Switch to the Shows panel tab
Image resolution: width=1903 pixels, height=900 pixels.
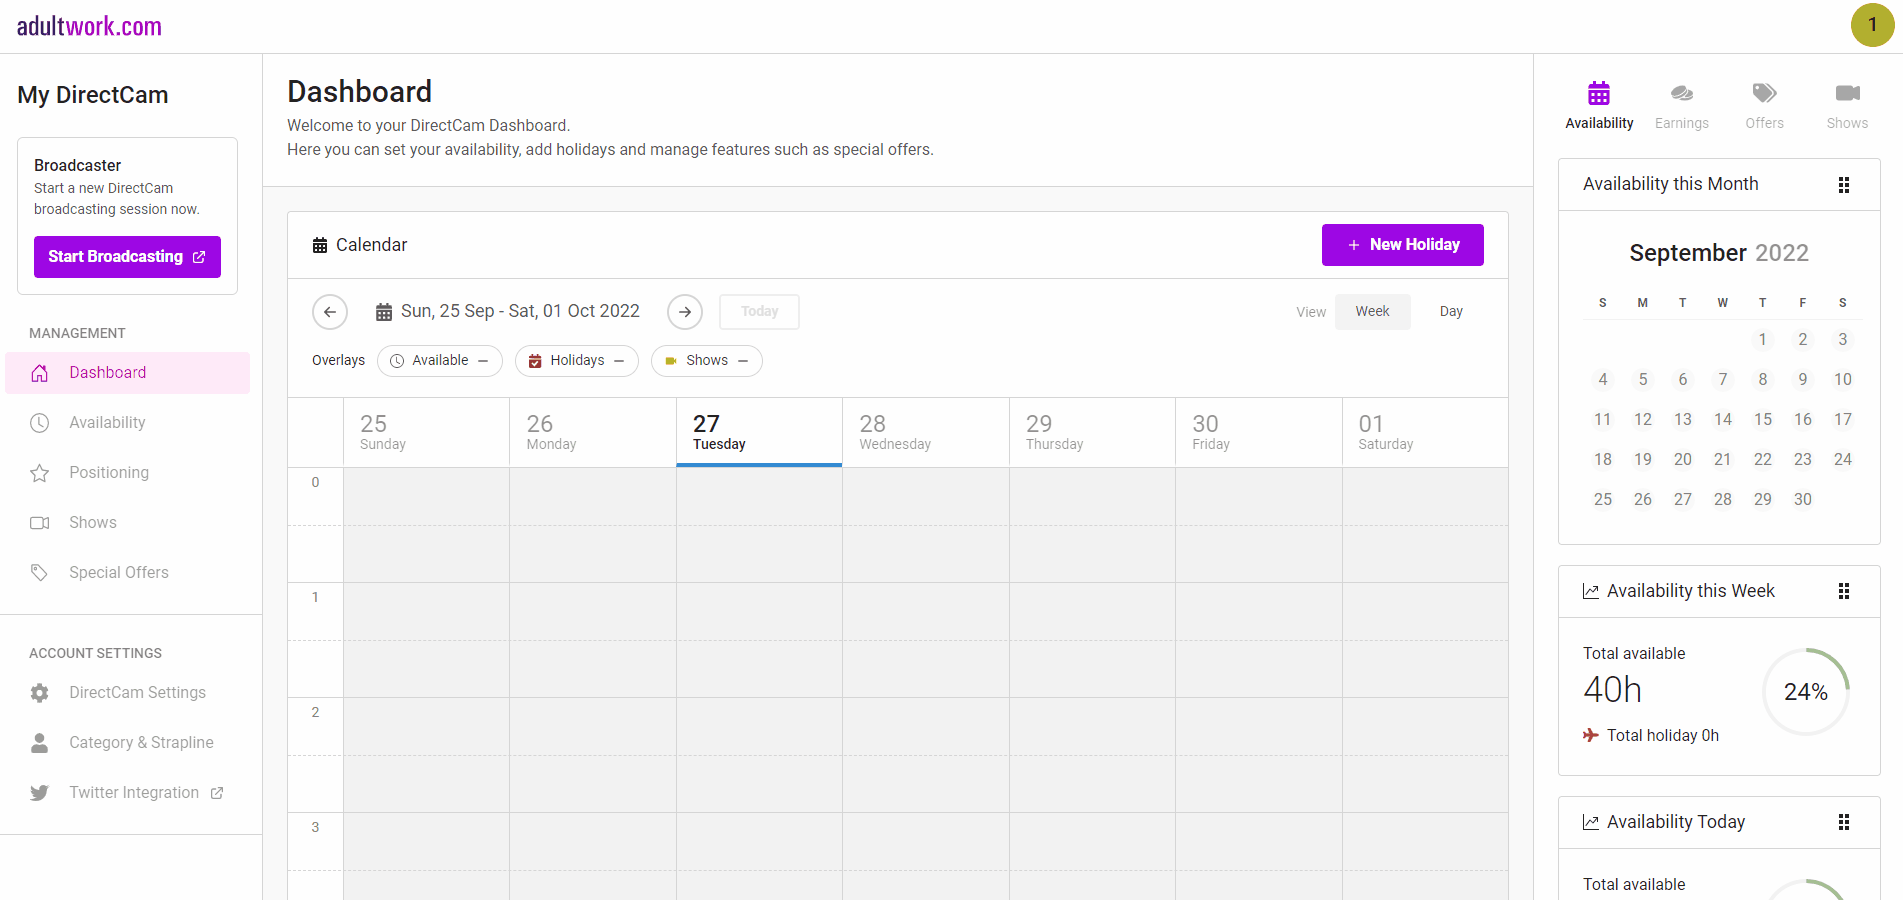[1847, 105]
